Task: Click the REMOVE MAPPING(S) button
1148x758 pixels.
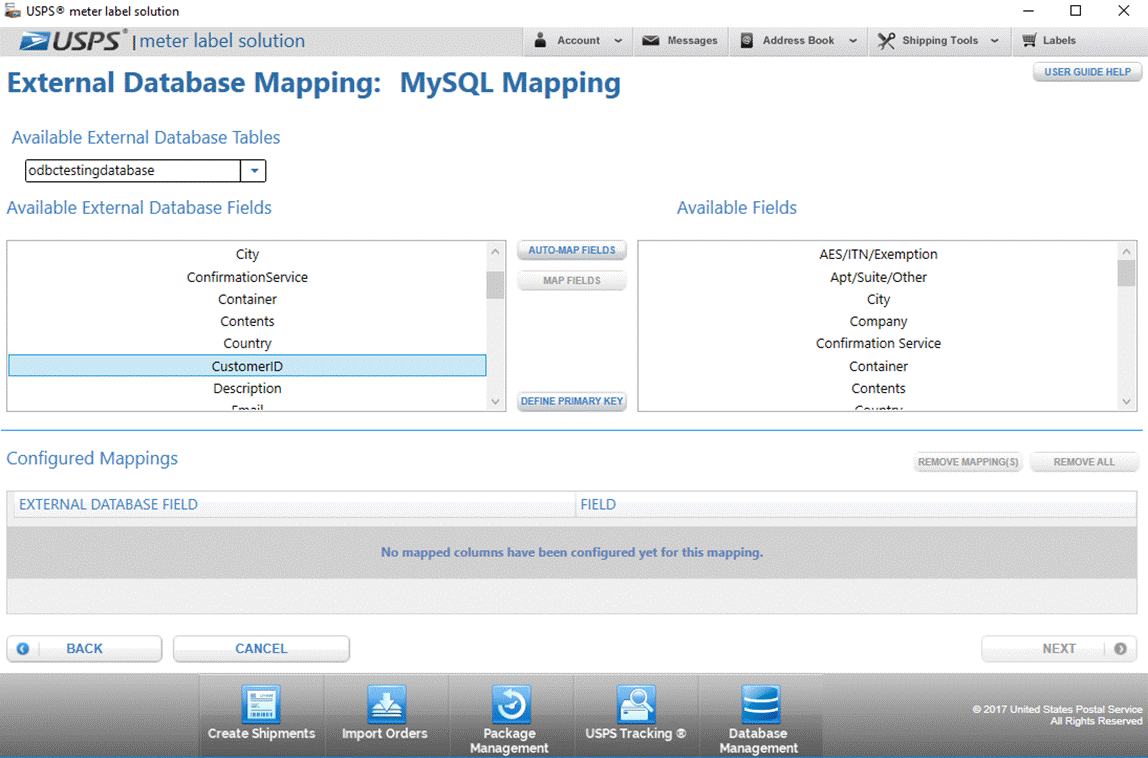Action: click(x=968, y=462)
